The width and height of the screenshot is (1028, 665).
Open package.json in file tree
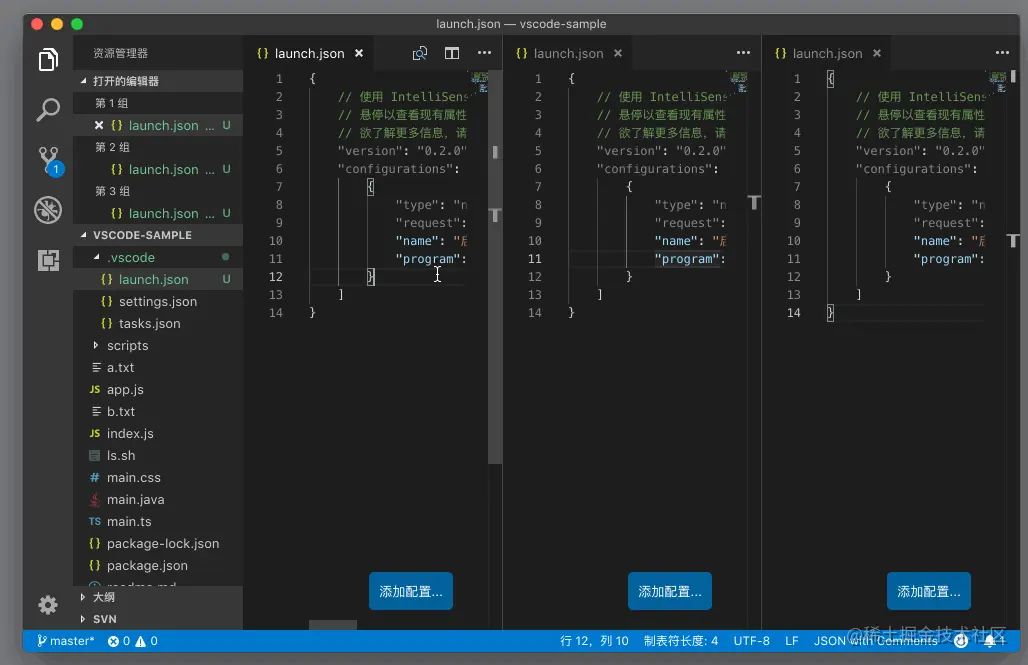click(158, 565)
